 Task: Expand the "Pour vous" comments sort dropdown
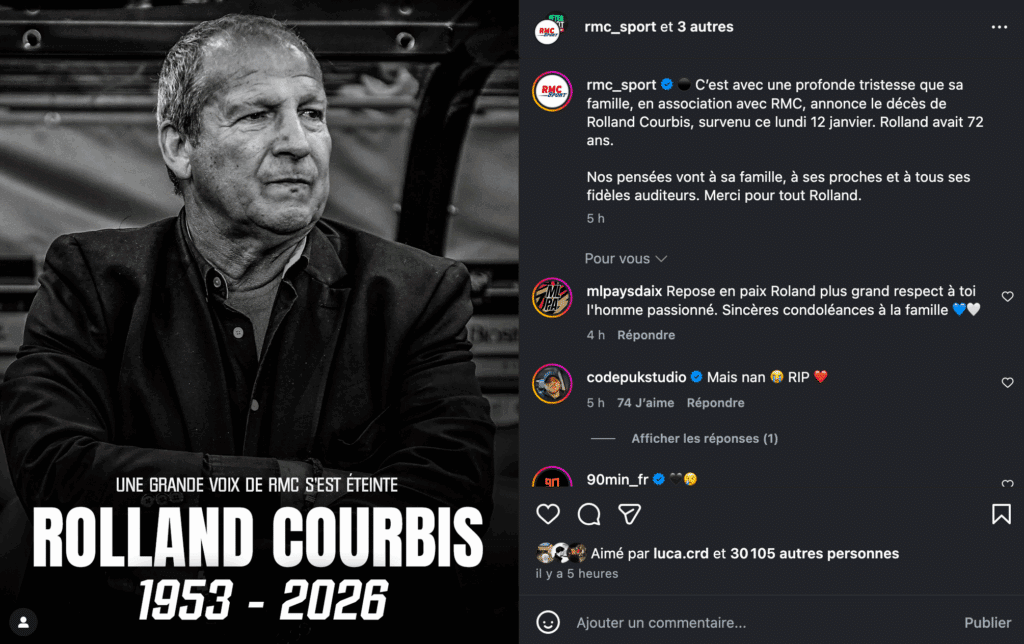pyautogui.click(x=625, y=259)
